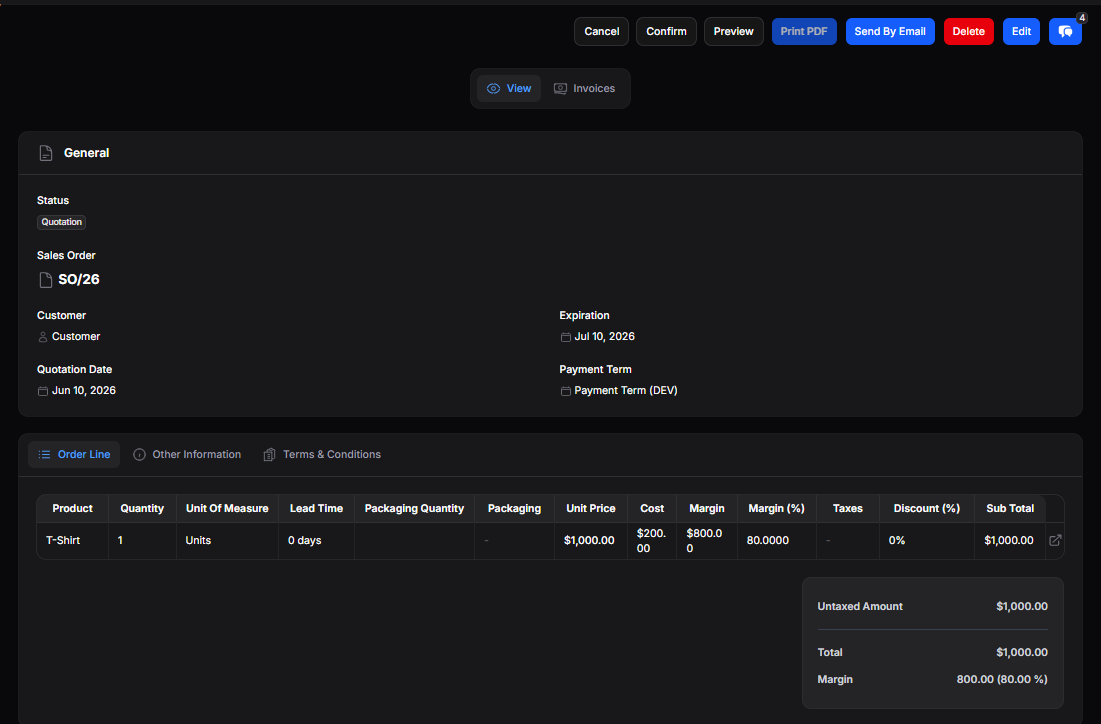Screen dimensions: 1101x724
Task: Click the expiration date Jul 10, 2026
Action: (605, 336)
